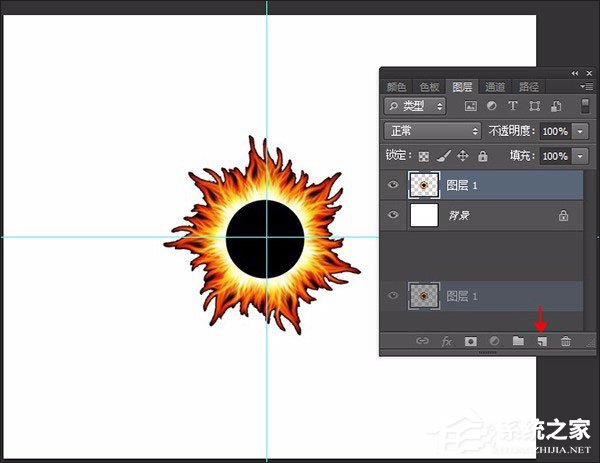The image size is (600, 463).
Task: Open the blend mode 正常 dropdown
Action: pos(432,131)
